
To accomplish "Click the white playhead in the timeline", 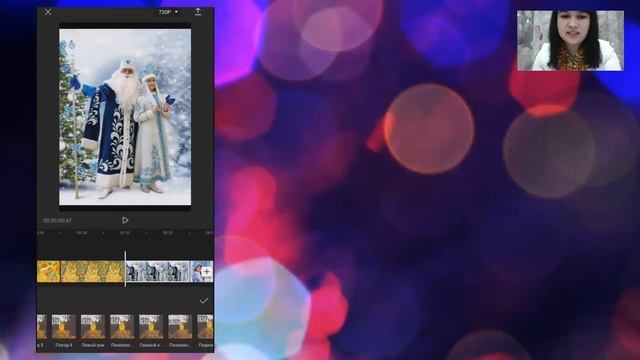I will [x=125, y=269].
